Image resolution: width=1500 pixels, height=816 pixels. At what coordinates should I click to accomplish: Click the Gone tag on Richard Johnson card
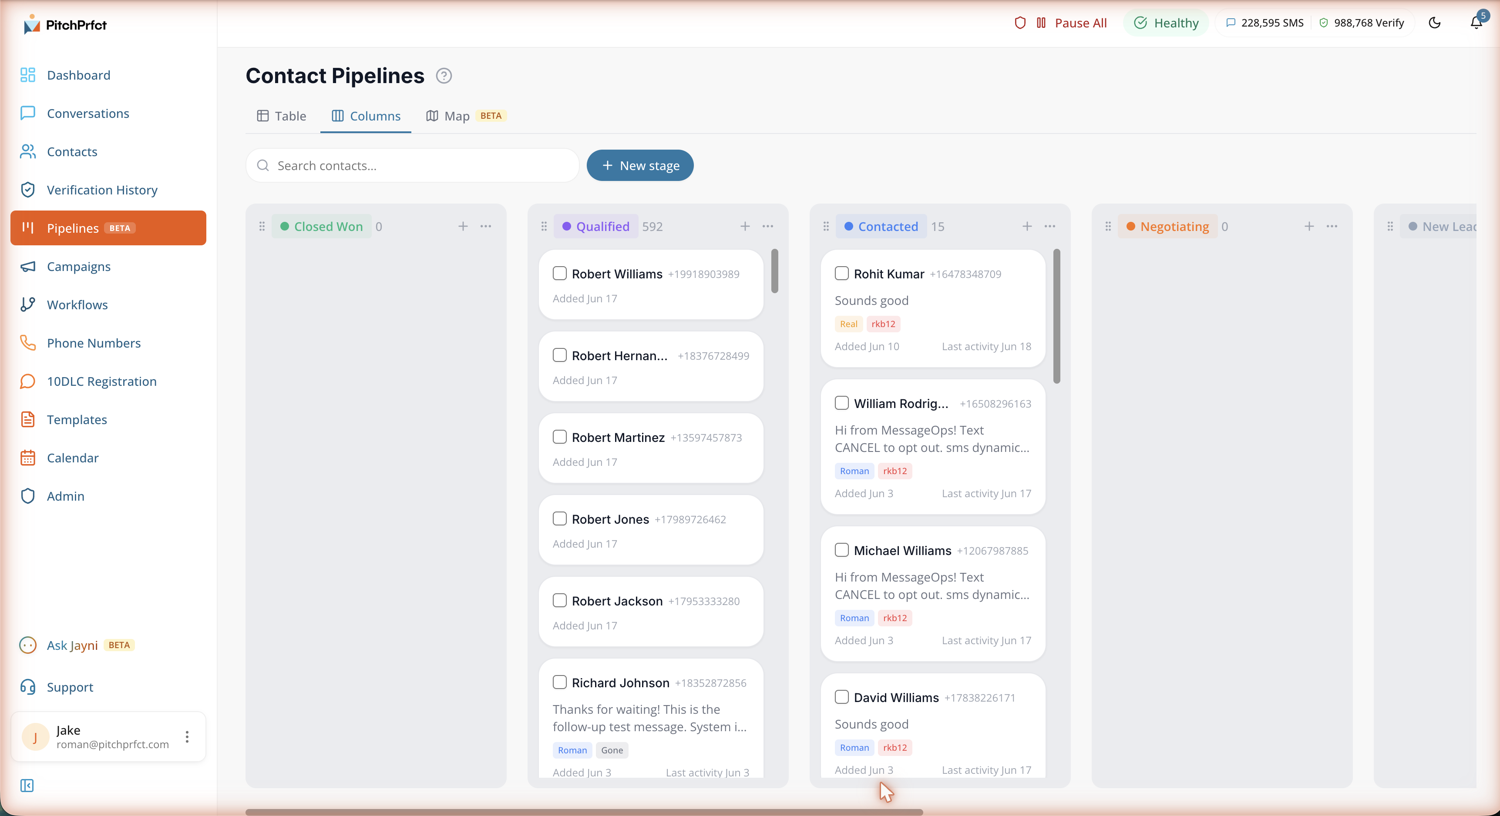pyautogui.click(x=612, y=750)
